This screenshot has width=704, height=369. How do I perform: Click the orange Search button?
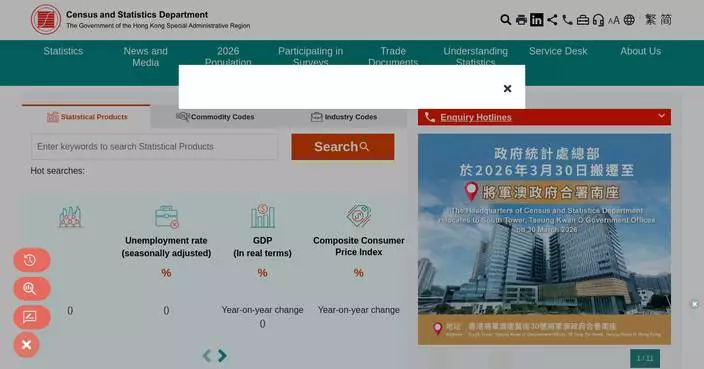[343, 147]
